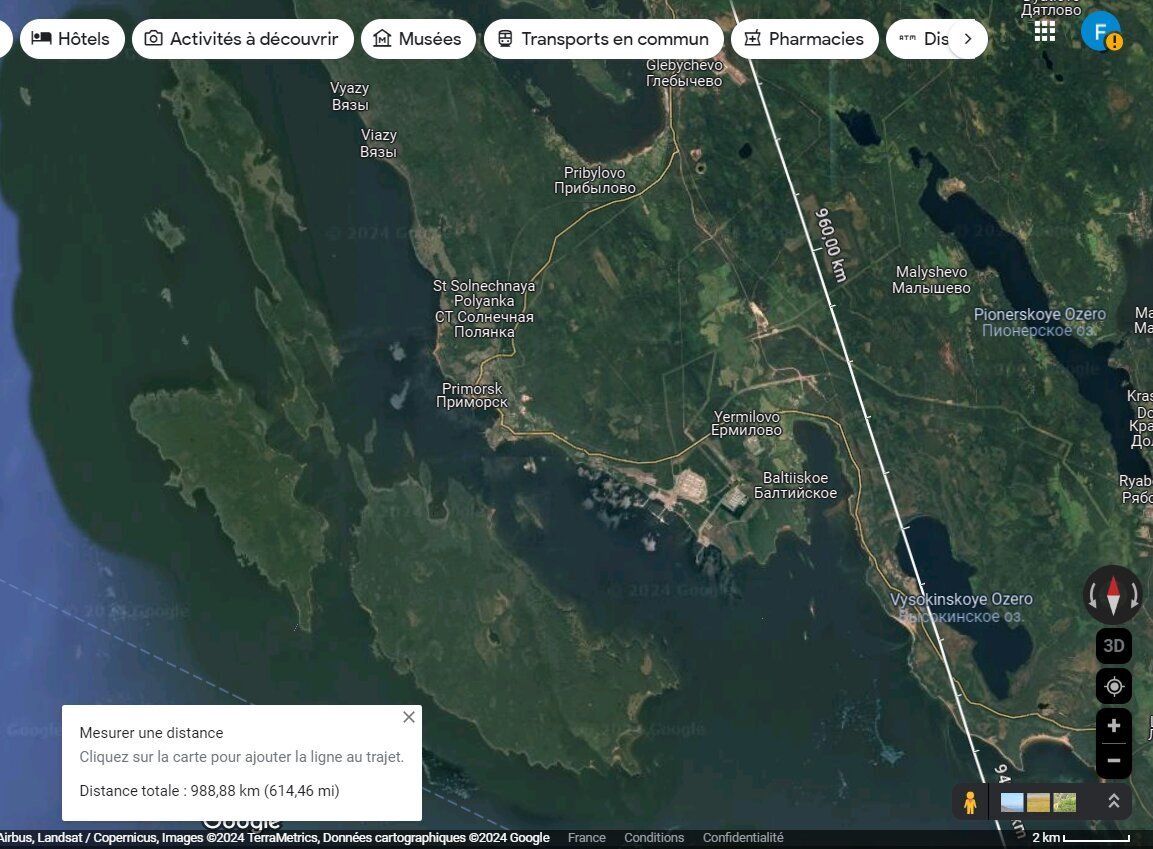1153x849 pixels.
Task: Filter the map by Pharmacies
Action: (804, 39)
